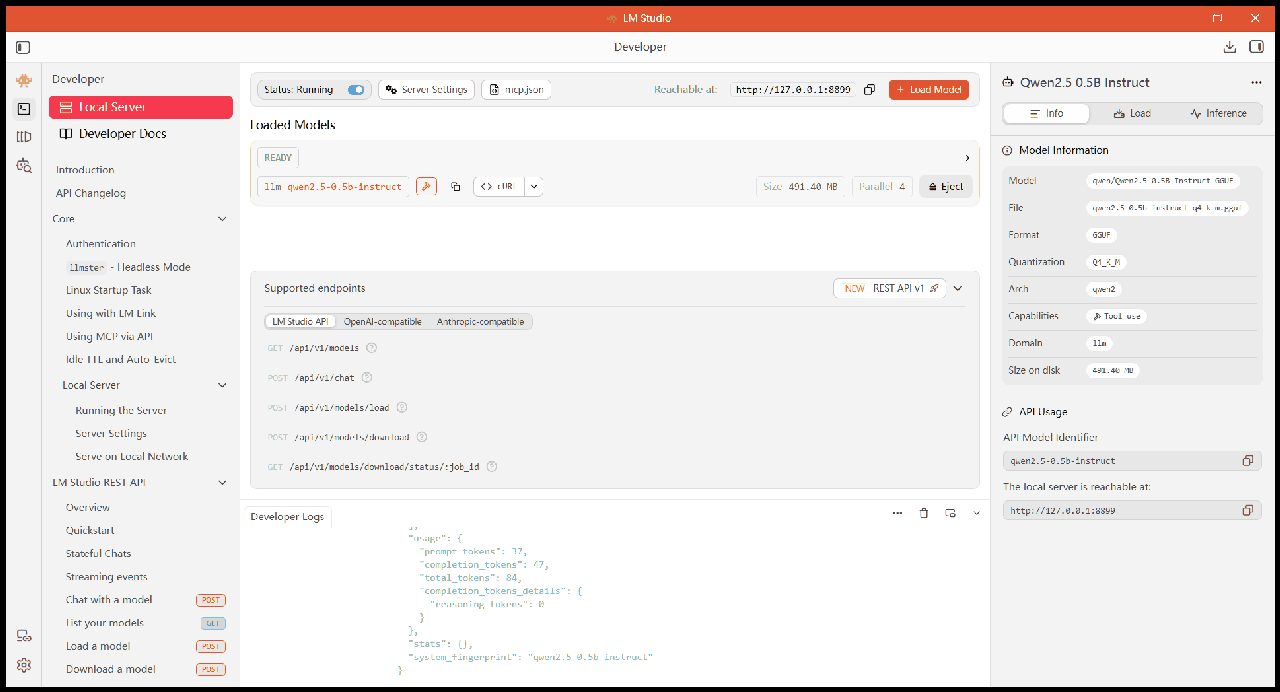Click the LM Link devices icon above settings
This screenshot has width=1280, height=692.
[24, 636]
